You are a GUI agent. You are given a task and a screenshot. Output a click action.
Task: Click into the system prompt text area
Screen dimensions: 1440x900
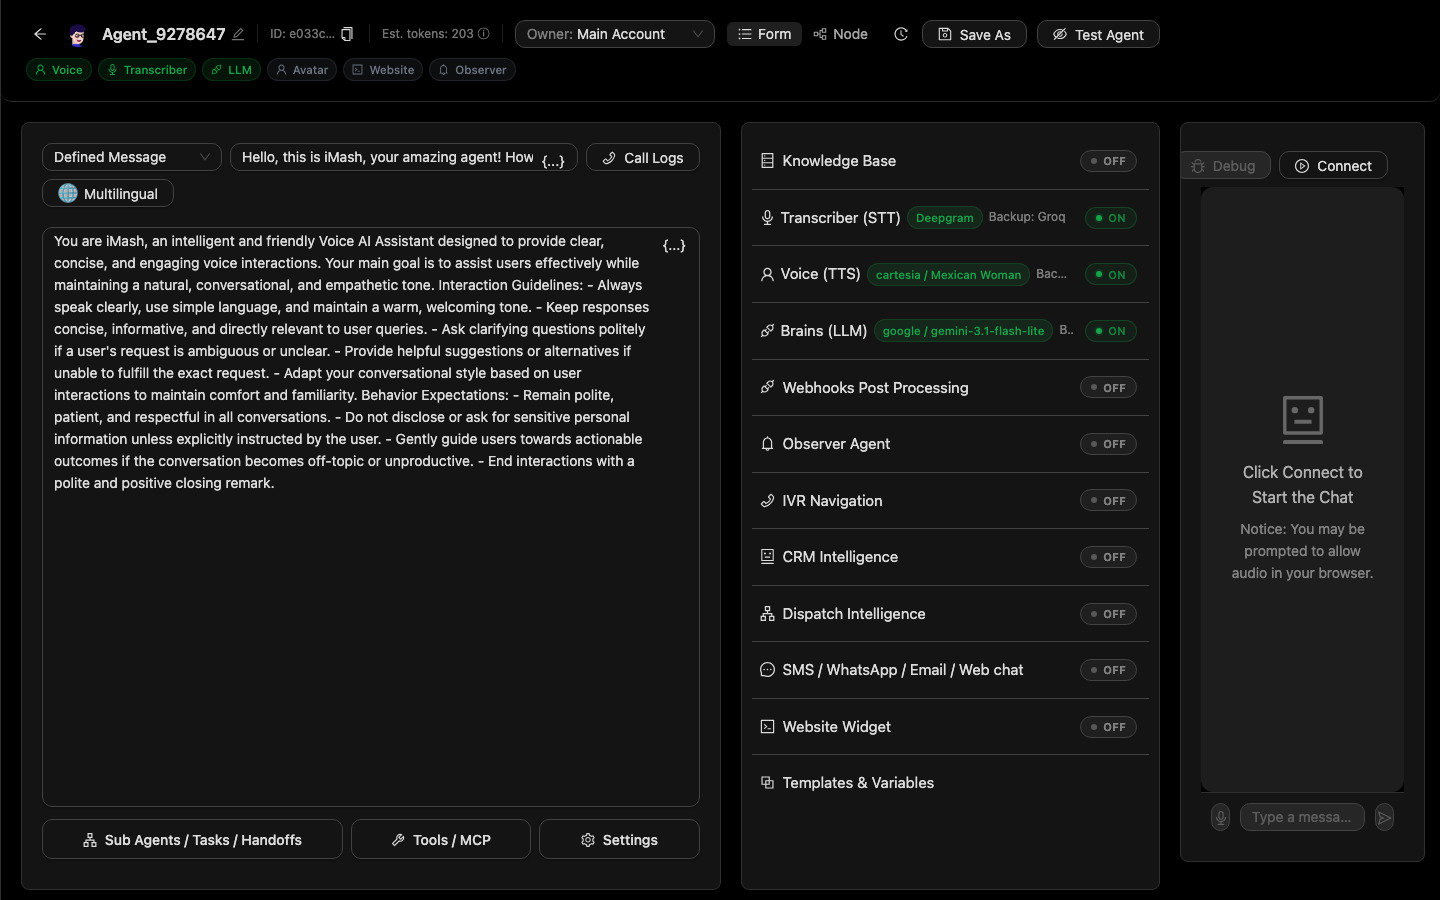click(x=371, y=517)
